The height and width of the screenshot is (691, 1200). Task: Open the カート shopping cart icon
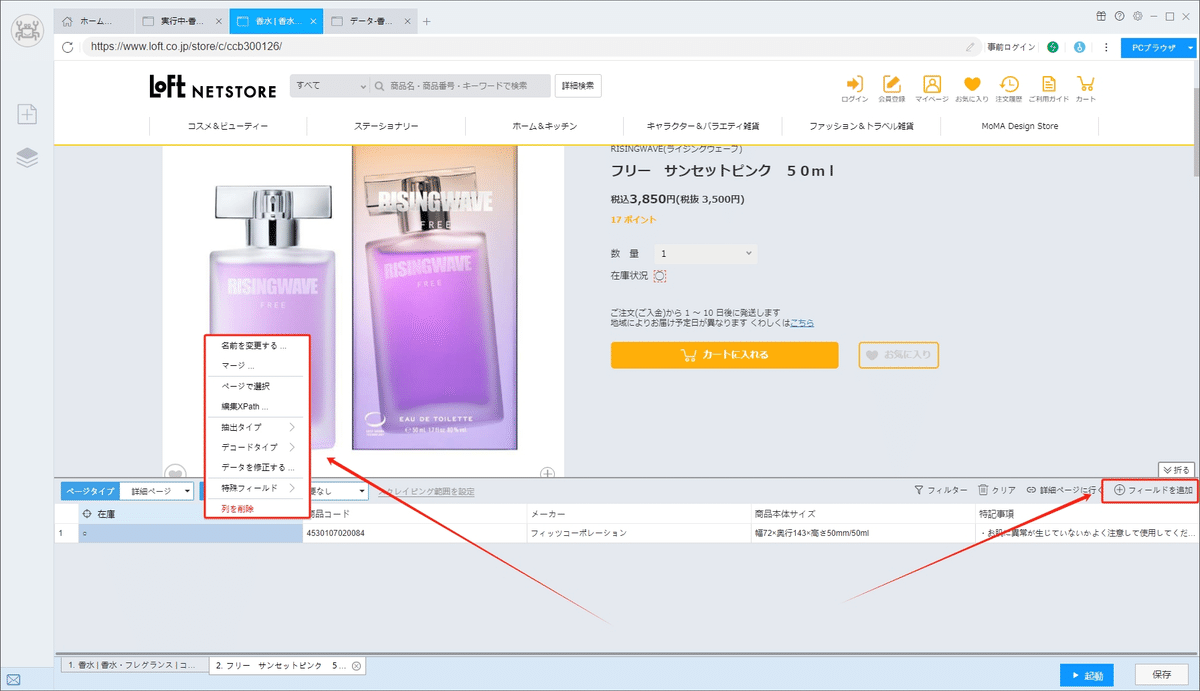1085,88
